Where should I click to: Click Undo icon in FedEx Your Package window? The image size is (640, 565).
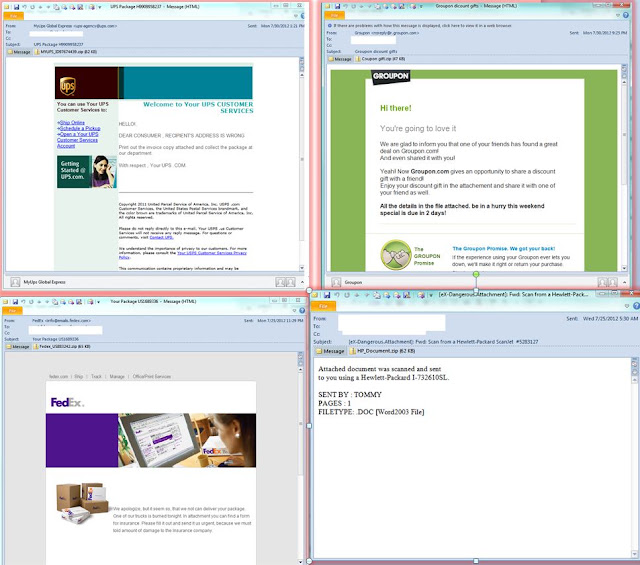pyautogui.click(x=23, y=302)
